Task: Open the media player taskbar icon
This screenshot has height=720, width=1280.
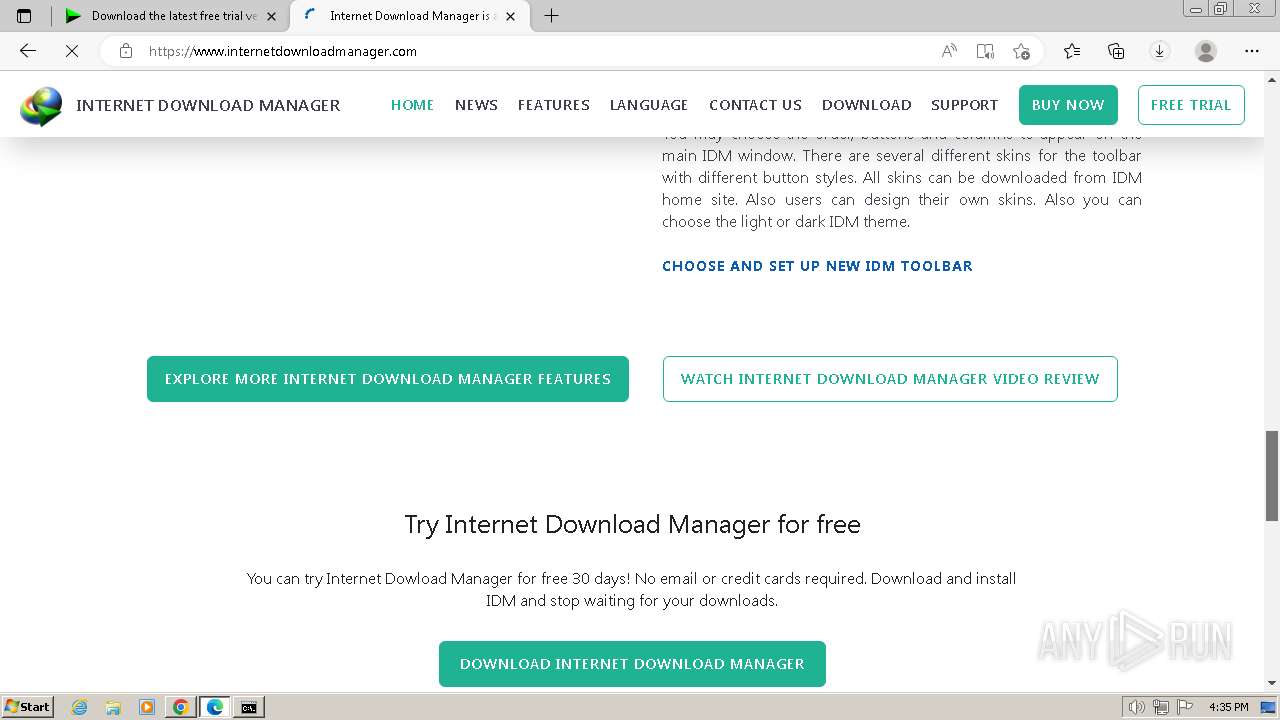Action: (147, 707)
